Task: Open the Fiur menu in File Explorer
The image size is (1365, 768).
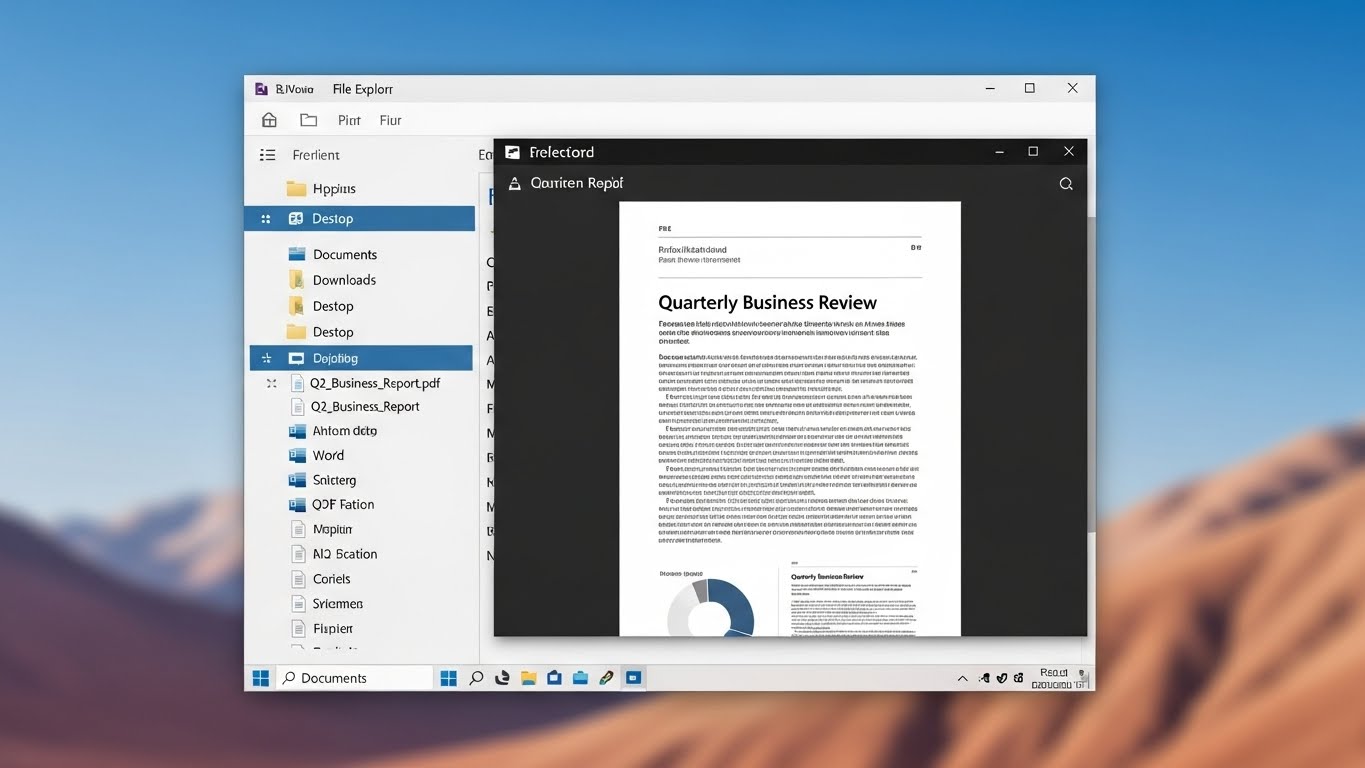Action: (390, 119)
